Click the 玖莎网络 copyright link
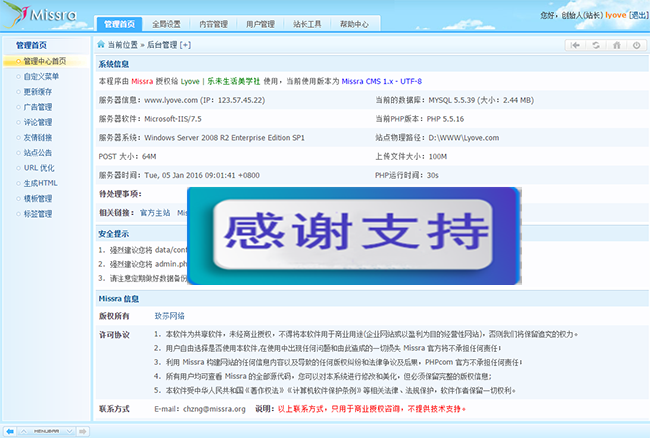The image size is (650, 438). 170,316
